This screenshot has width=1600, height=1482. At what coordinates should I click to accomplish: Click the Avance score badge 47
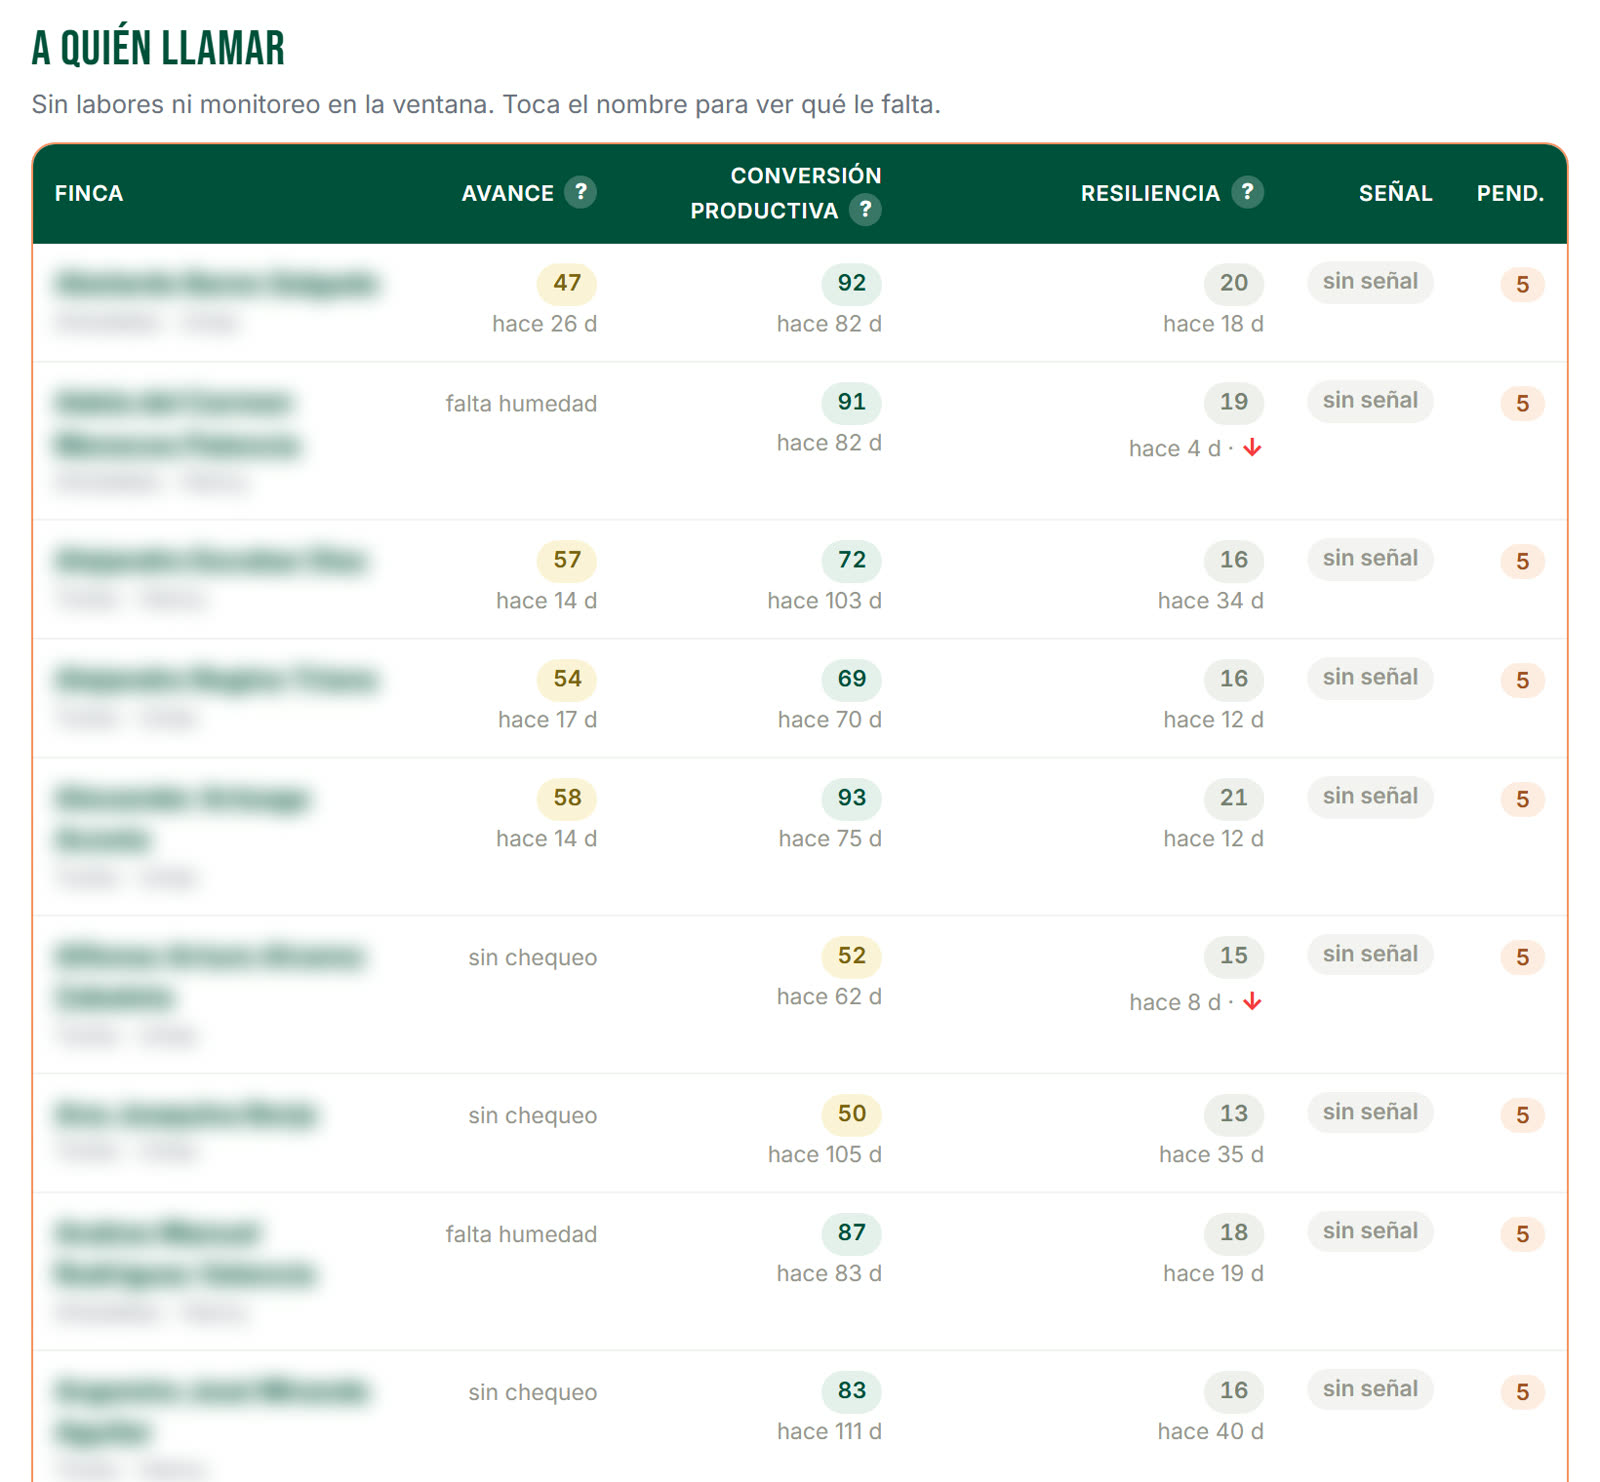pyautogui.click(x=567, y=283)
